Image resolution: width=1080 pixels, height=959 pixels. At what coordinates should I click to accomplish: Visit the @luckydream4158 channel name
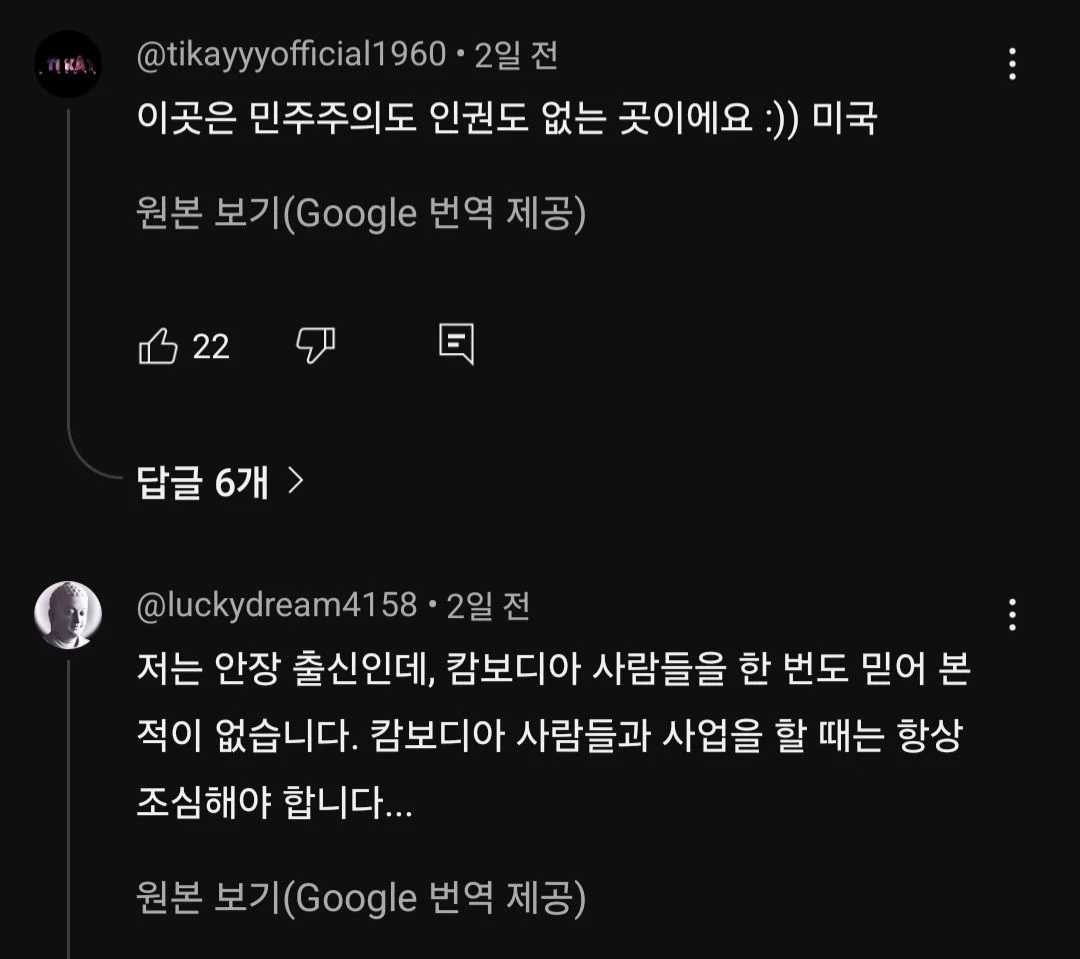coord(276,605)
